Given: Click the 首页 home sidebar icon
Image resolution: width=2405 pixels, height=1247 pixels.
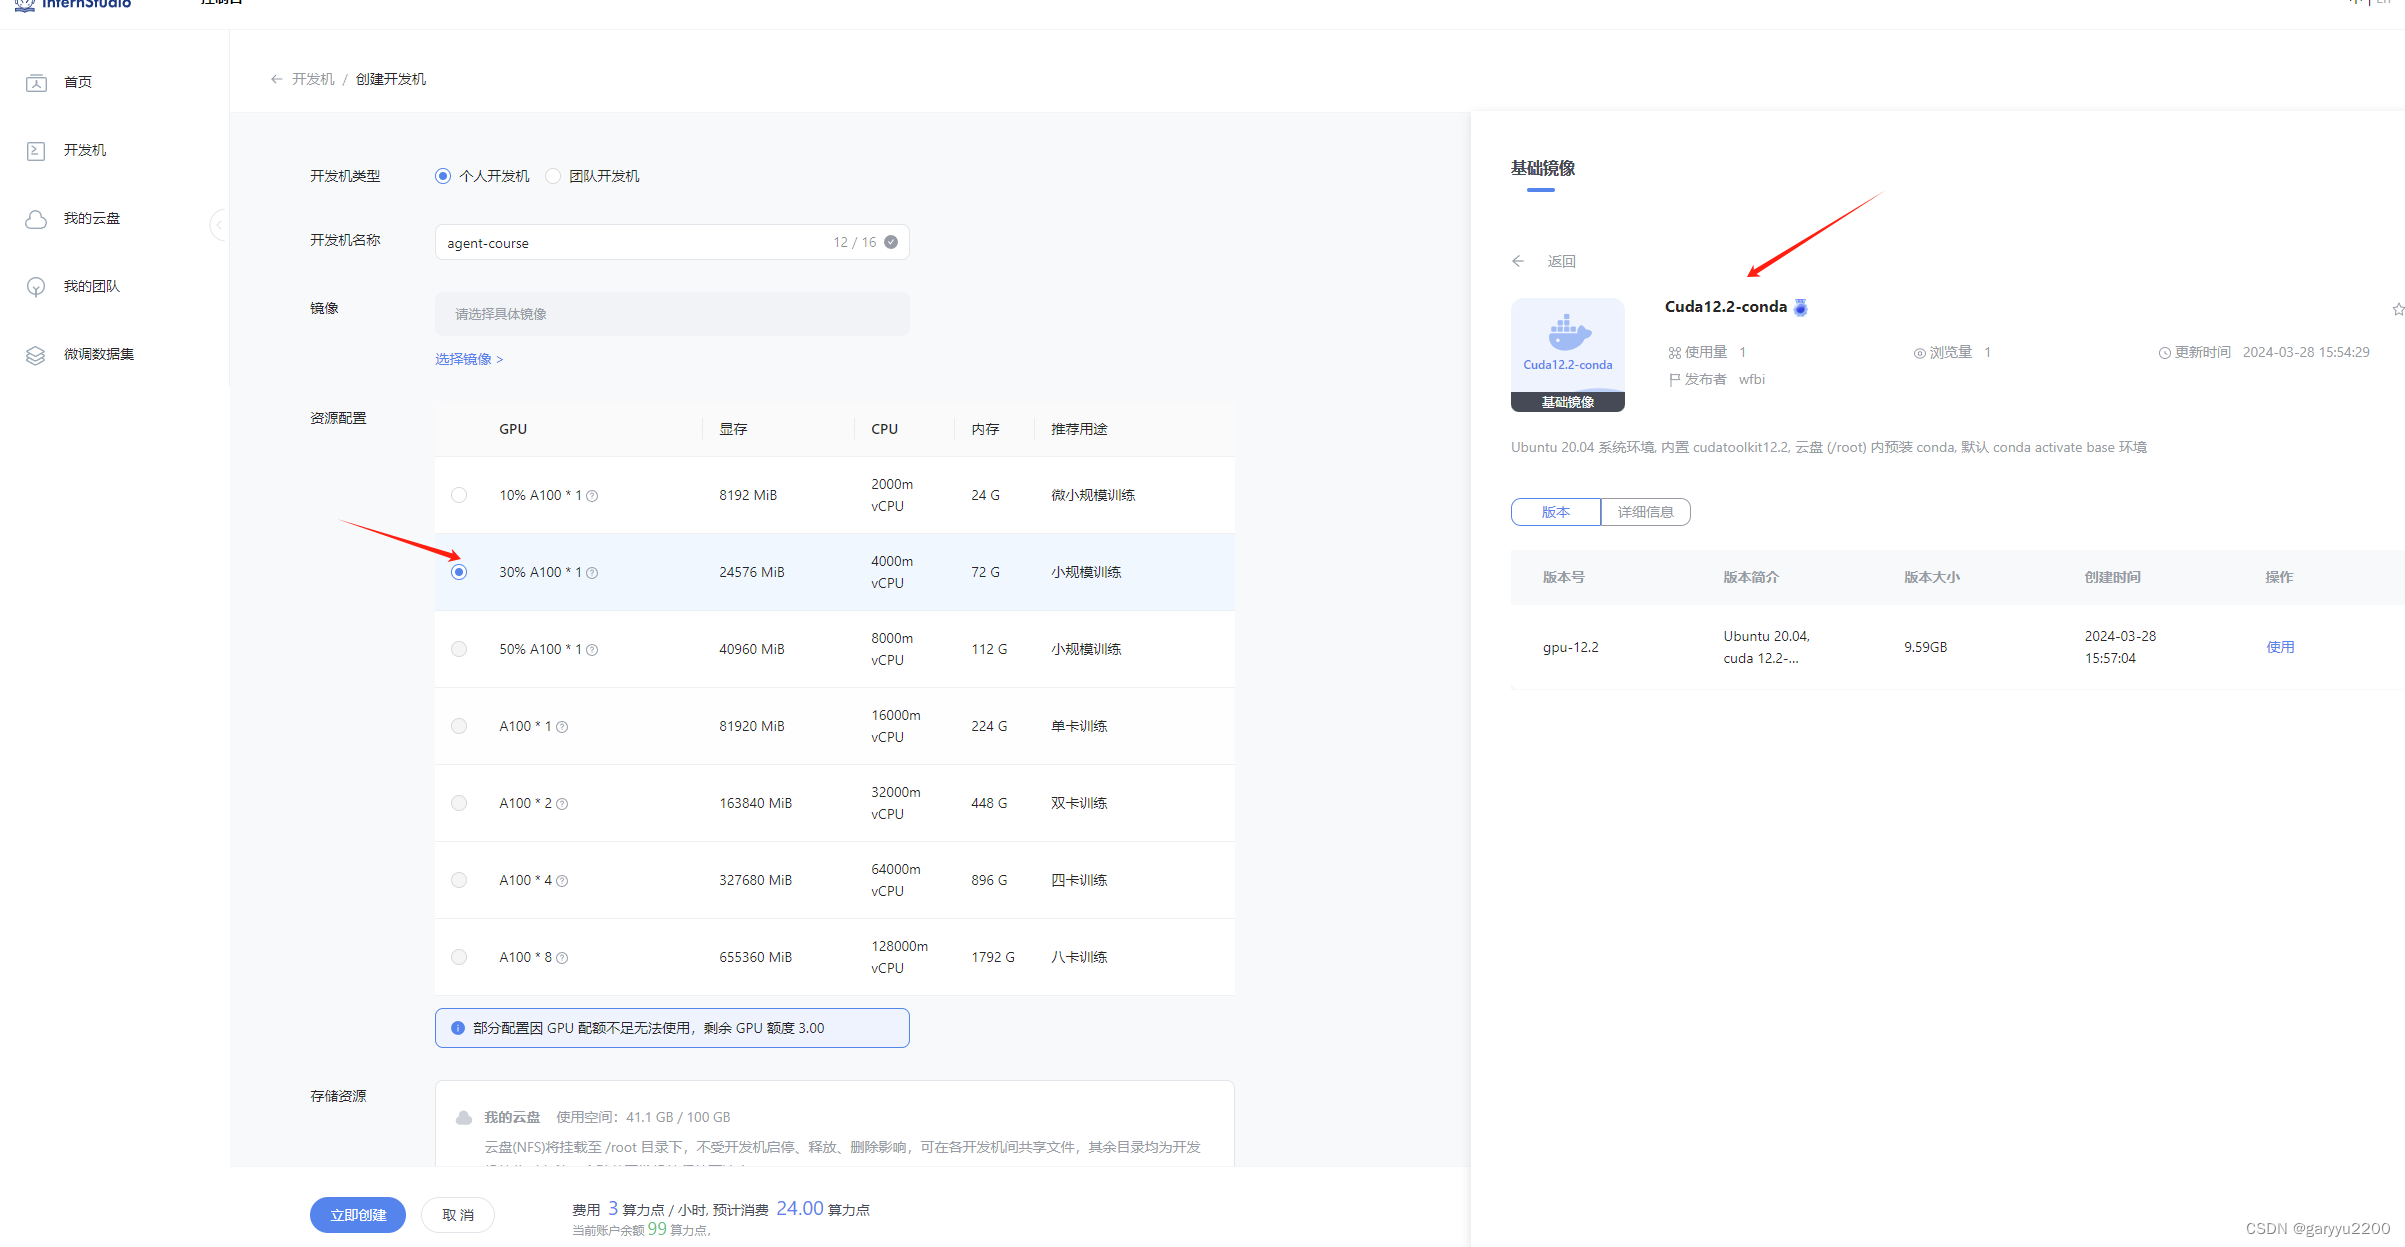Looking at the screenshot, I should pyautogui.click(x=36, y=82).
